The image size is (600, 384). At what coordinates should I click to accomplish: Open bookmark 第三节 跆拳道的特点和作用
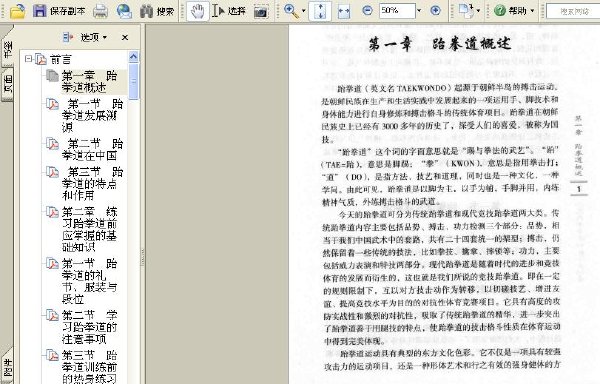(x=92, y=183)
